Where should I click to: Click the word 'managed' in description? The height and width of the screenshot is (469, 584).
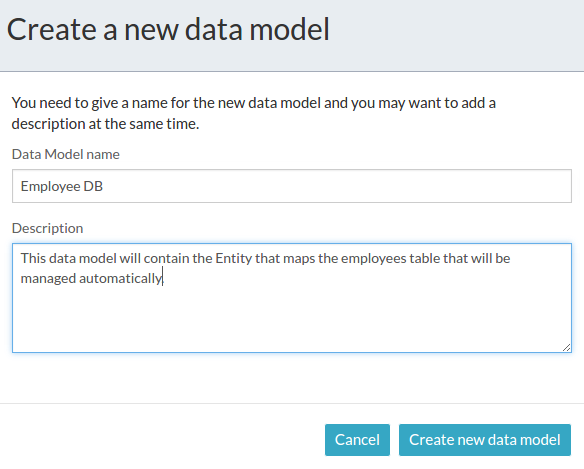point(48,278)
